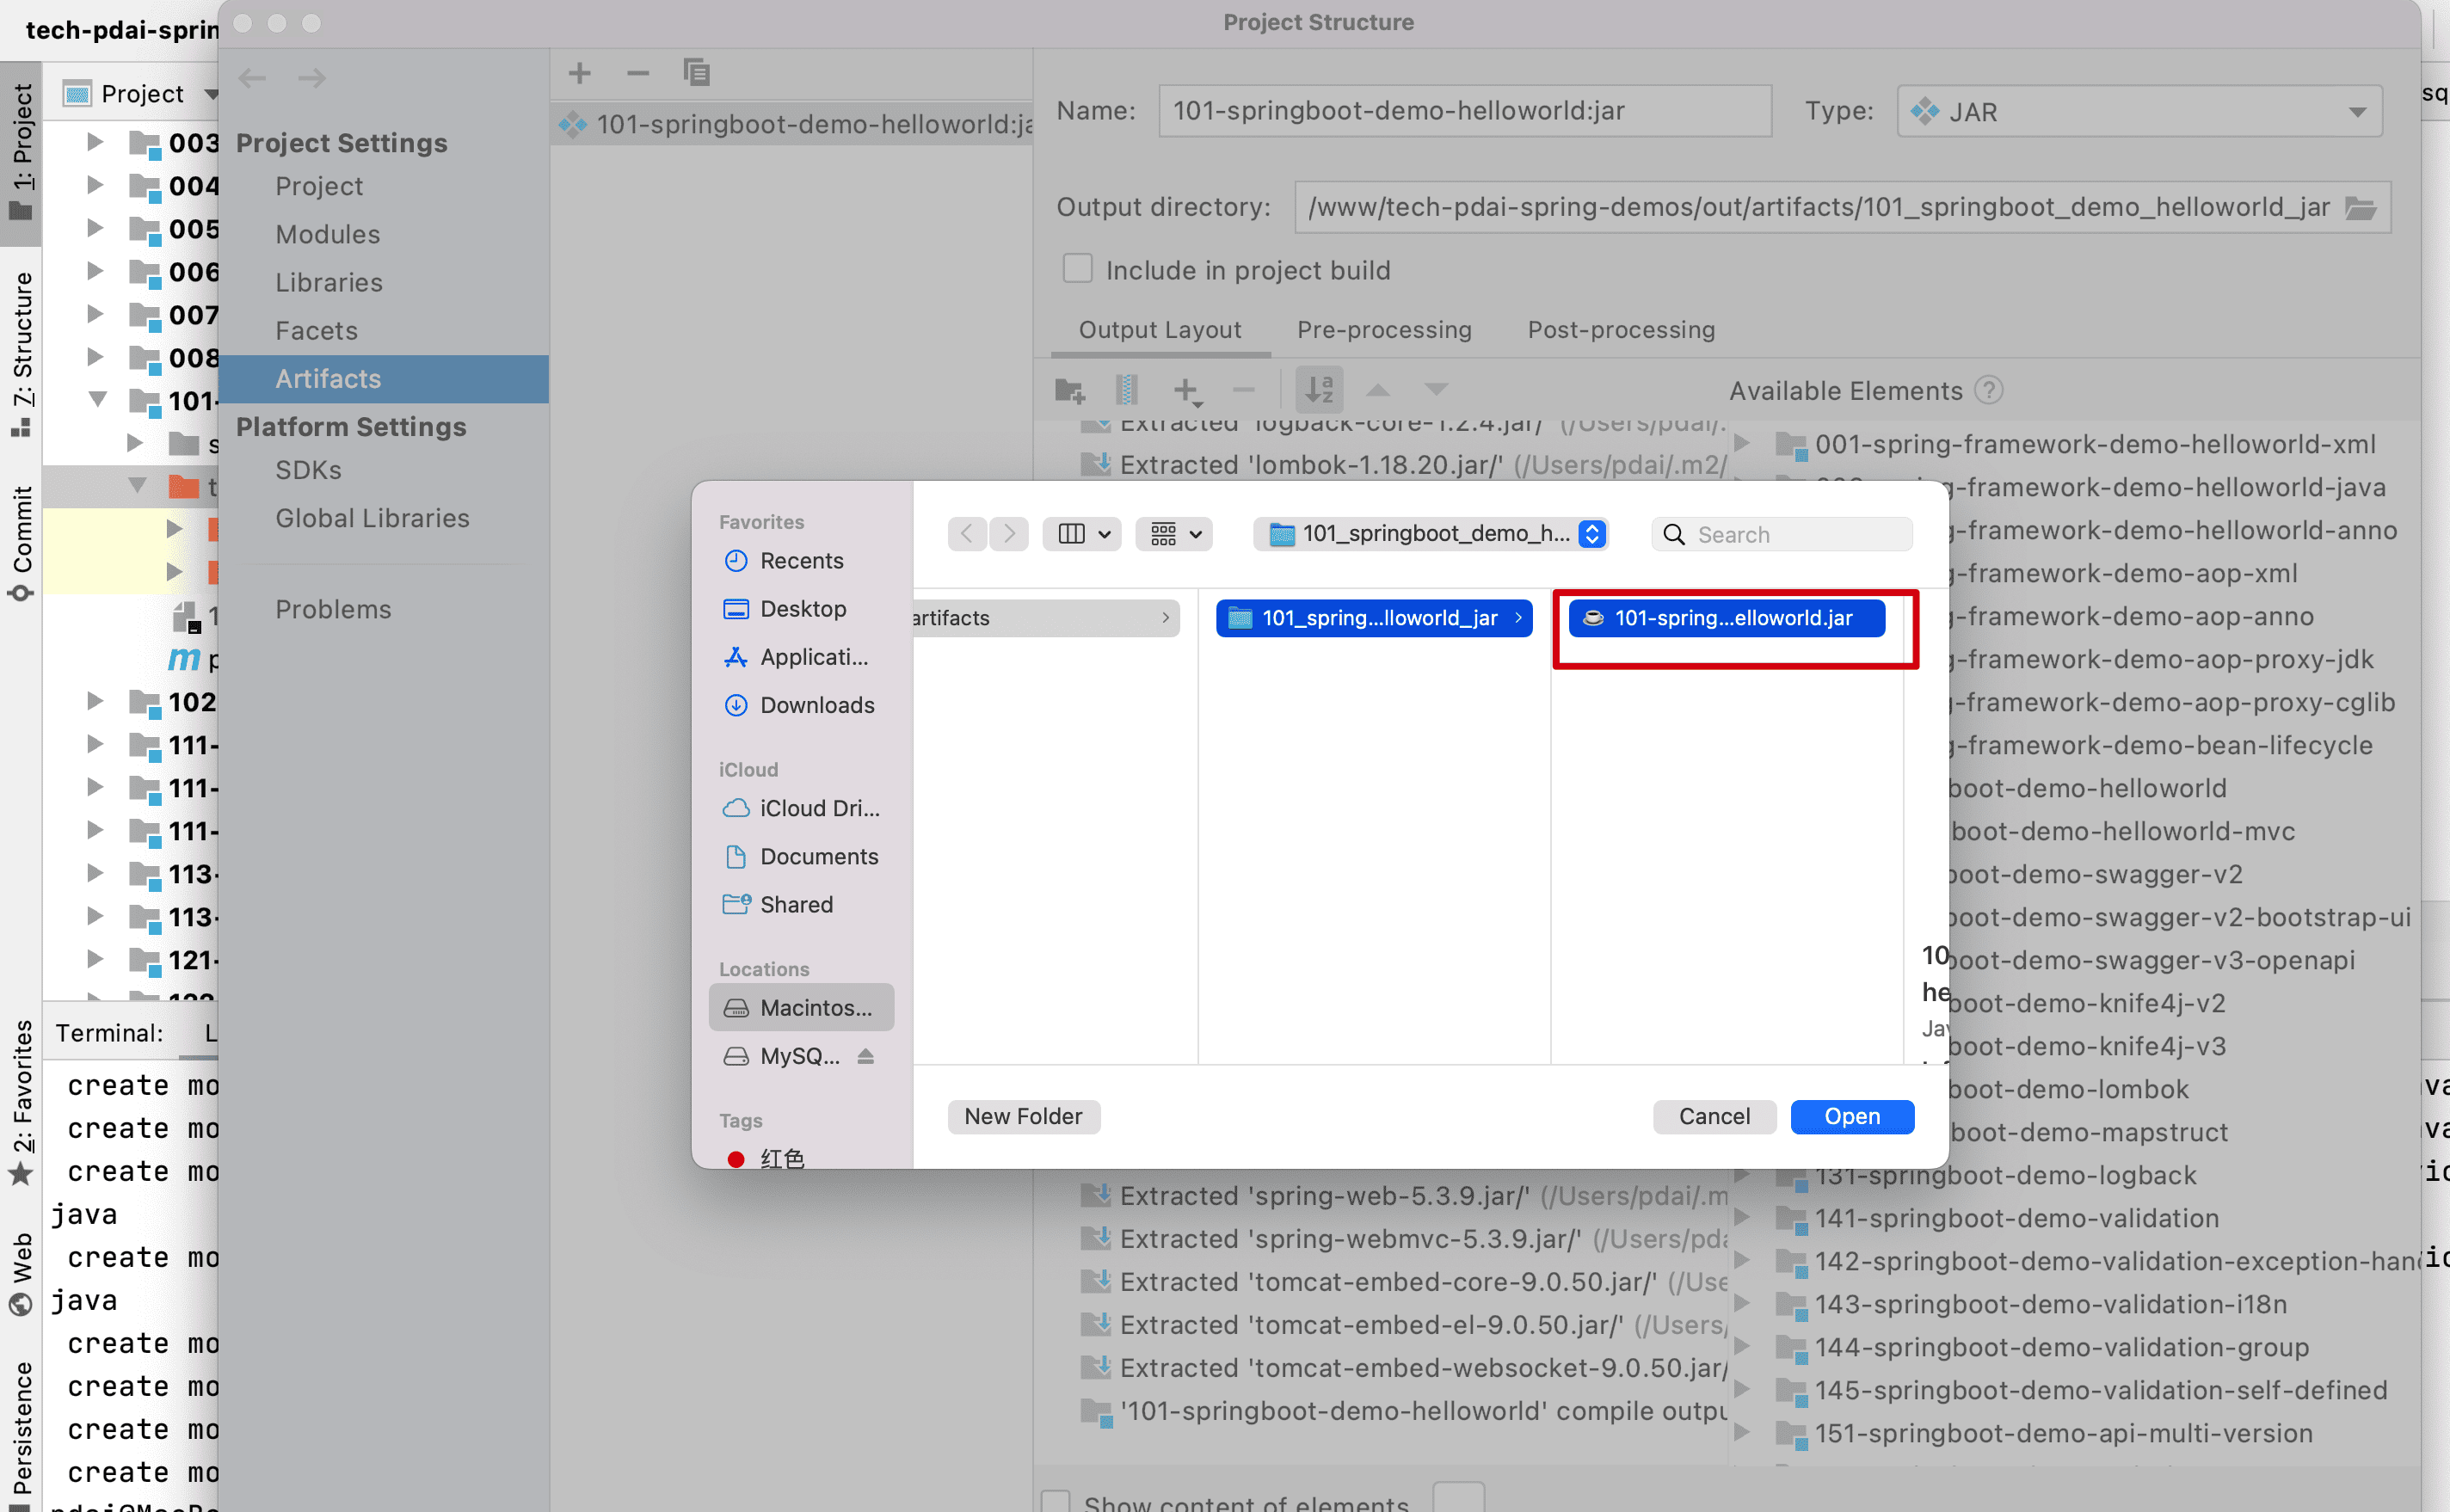Open the column view mode dropdown

click(1081, 534)
